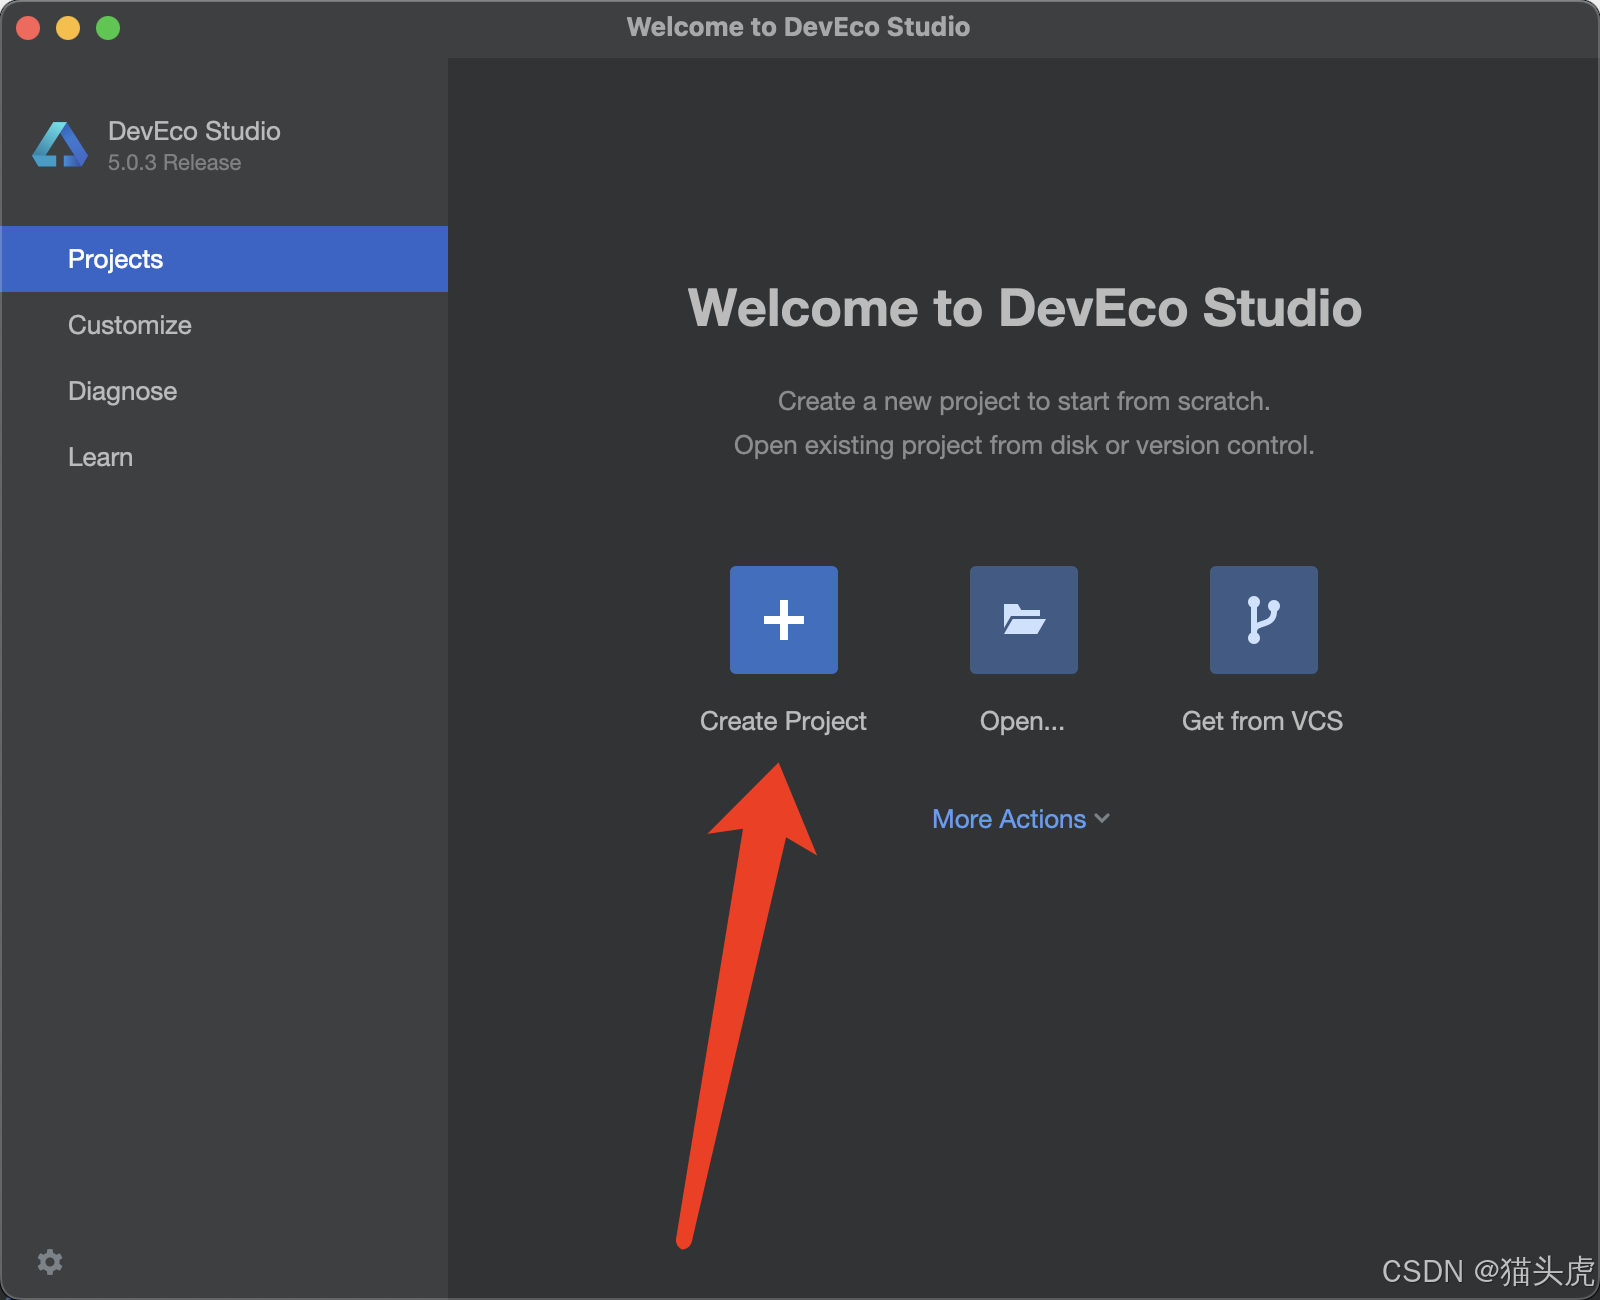Open the Diagnose section
Viewport: 1600px width, 1300px height.
click(224, 391)
